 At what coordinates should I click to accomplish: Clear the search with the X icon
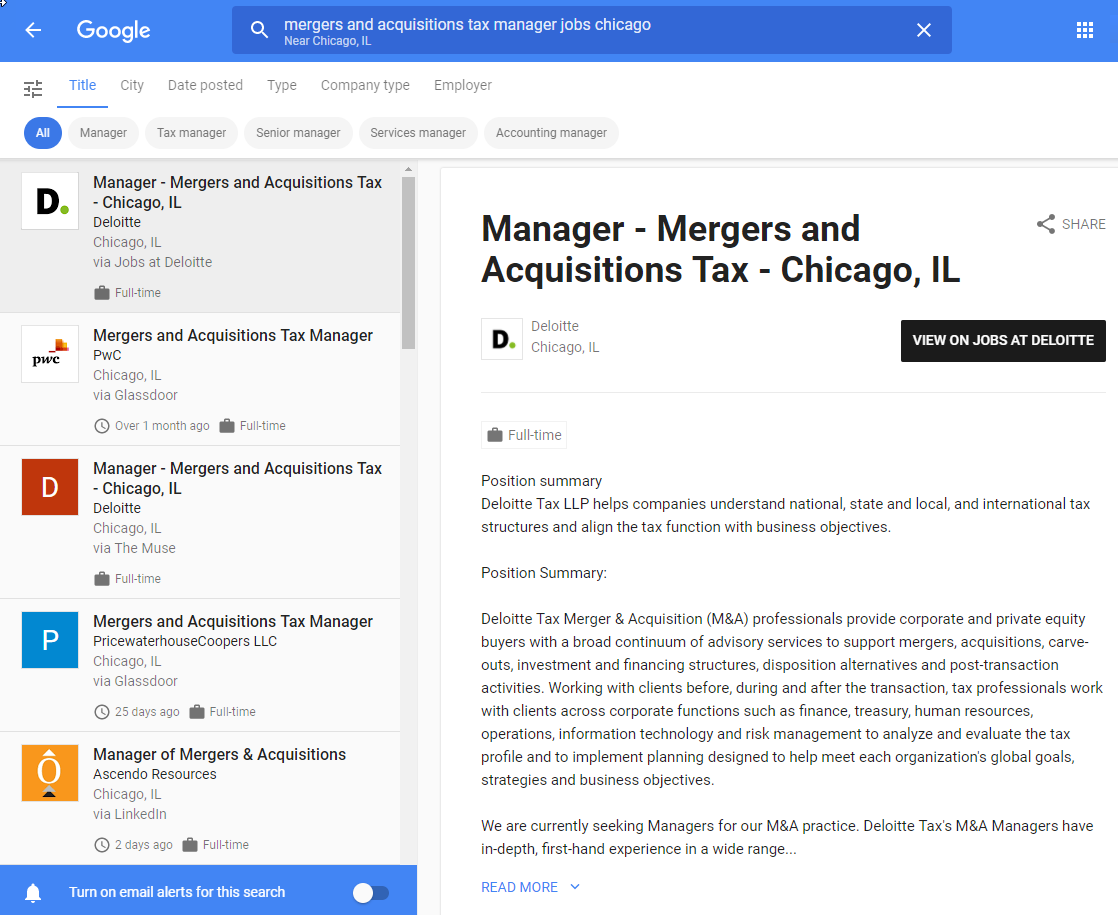pos(924,30)
